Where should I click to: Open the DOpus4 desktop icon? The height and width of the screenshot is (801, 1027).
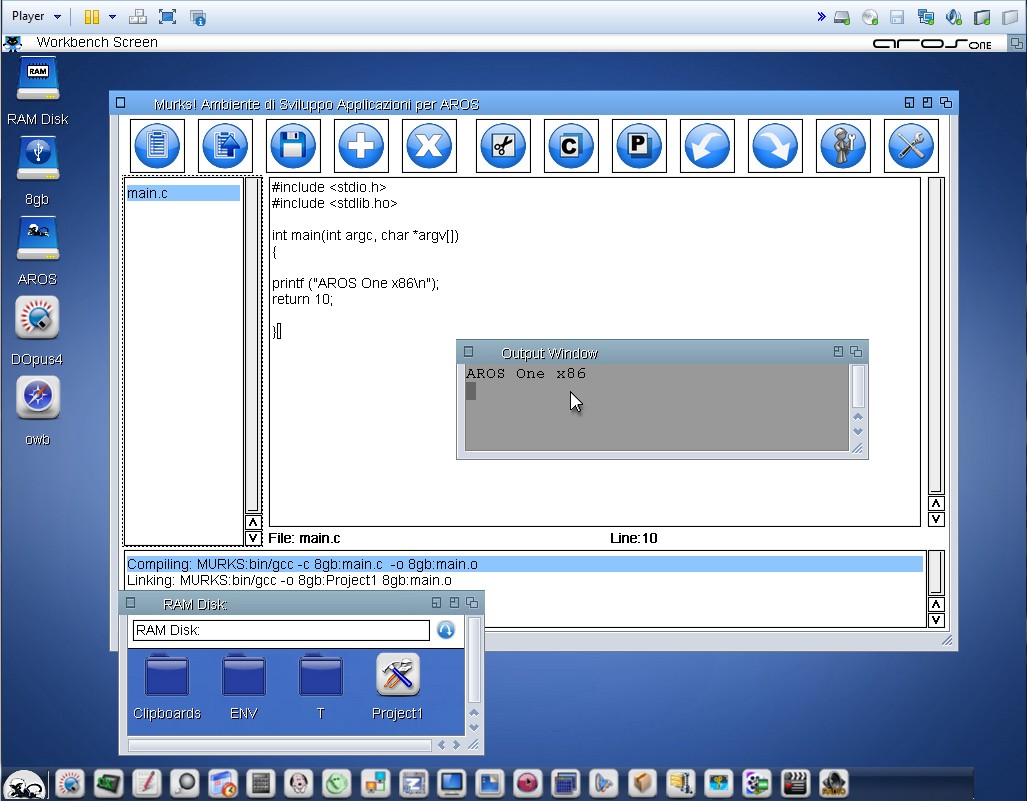[37, 319]
